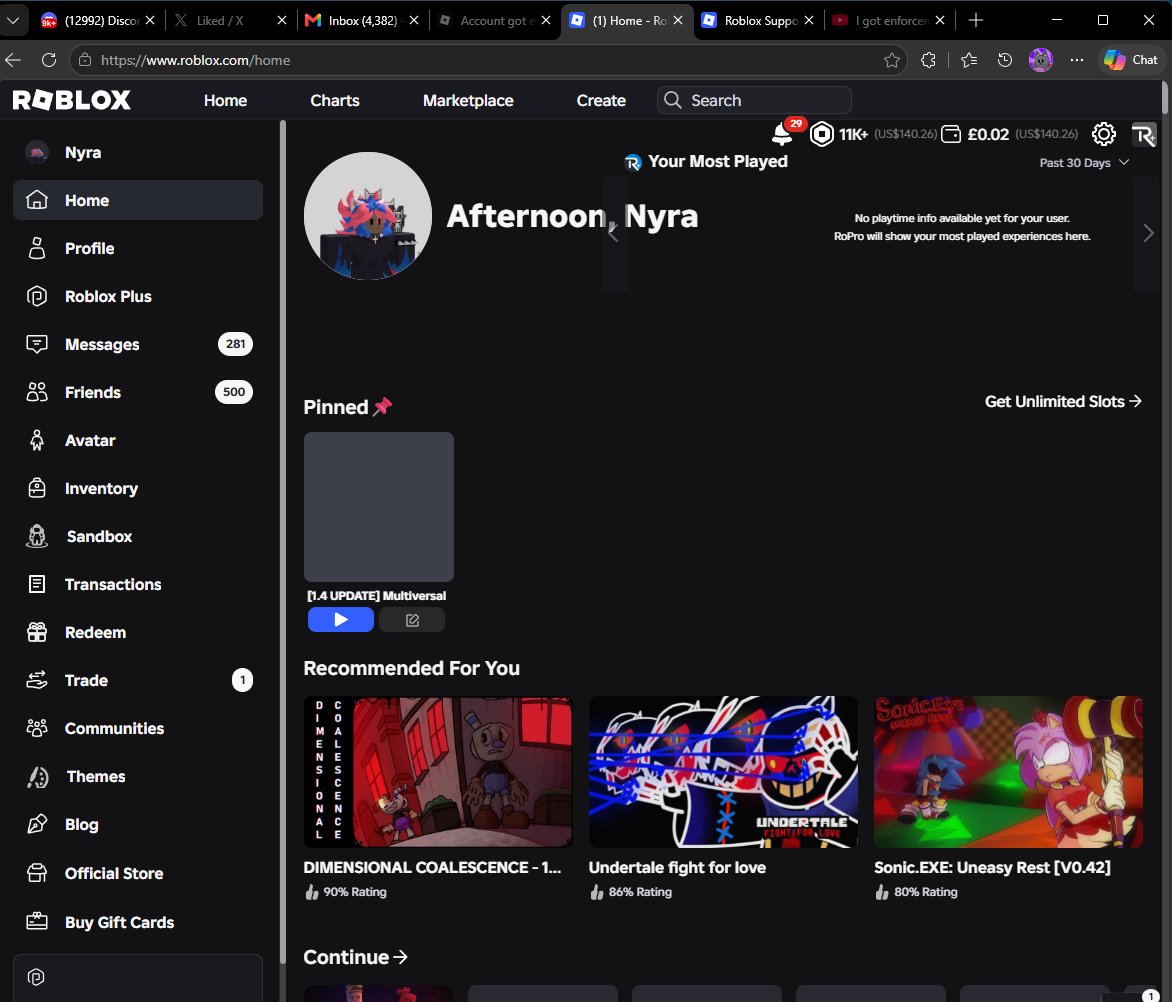Viewport: 1172px width, 1002px height.
Task: Open Marketplace in top nav
Action: click(468, 100)
